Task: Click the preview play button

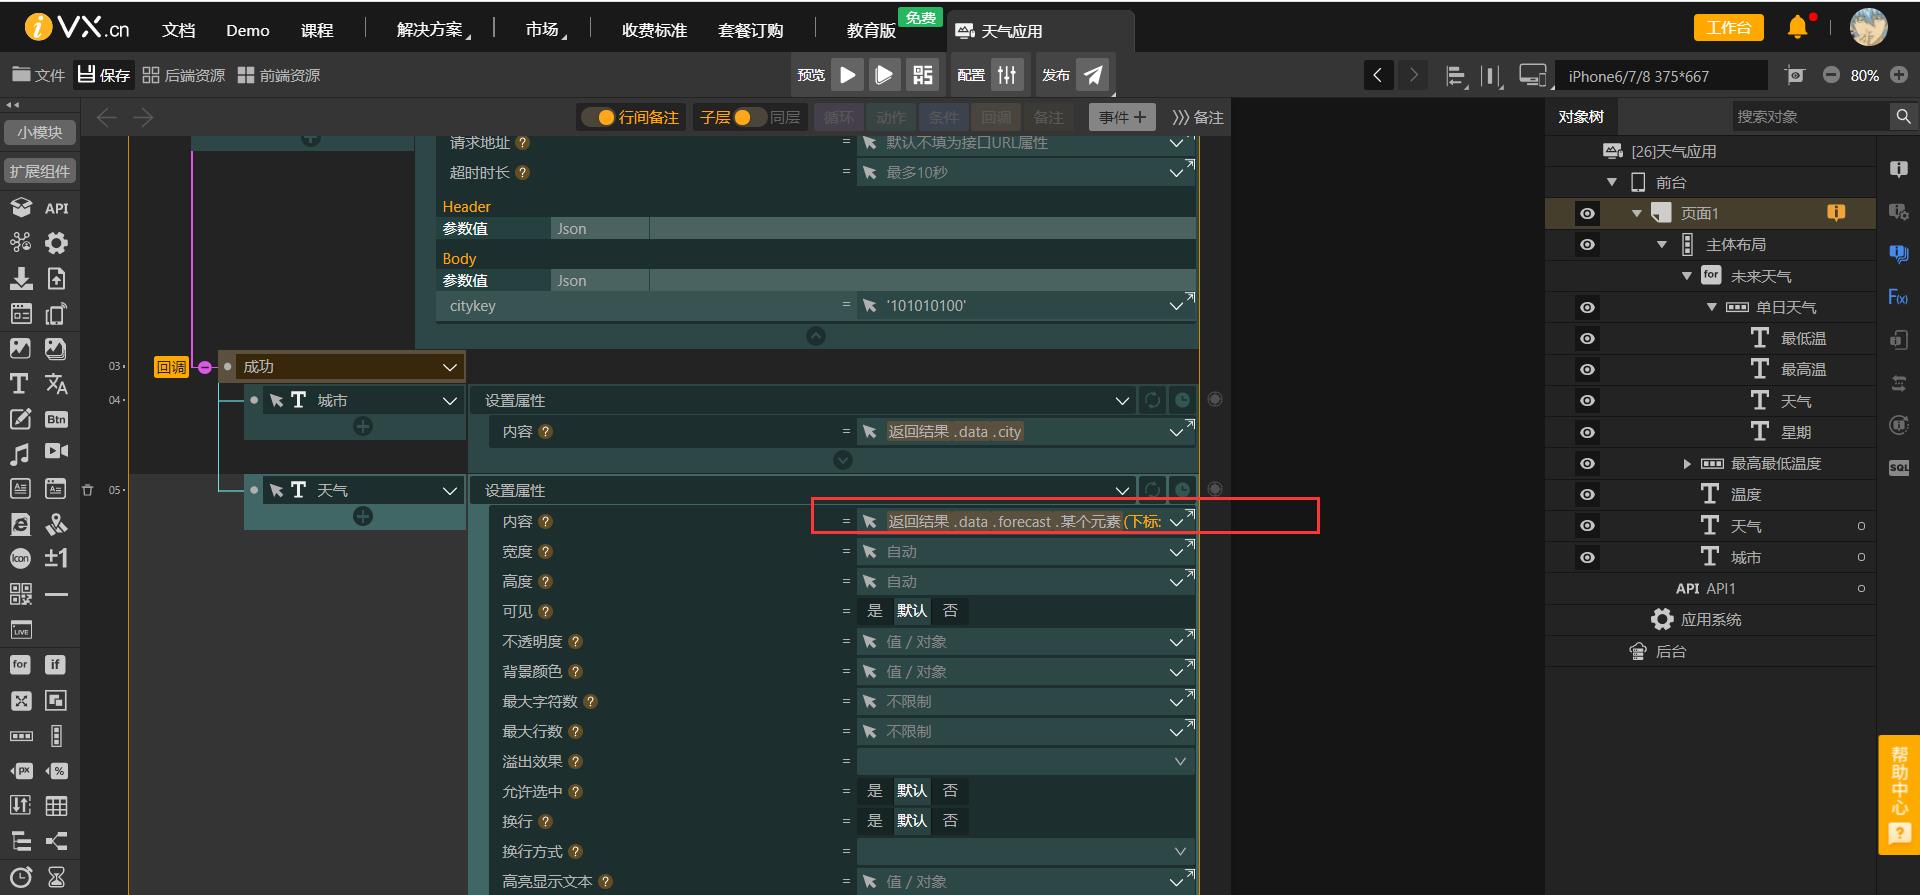Action: (x=847, y=75)
